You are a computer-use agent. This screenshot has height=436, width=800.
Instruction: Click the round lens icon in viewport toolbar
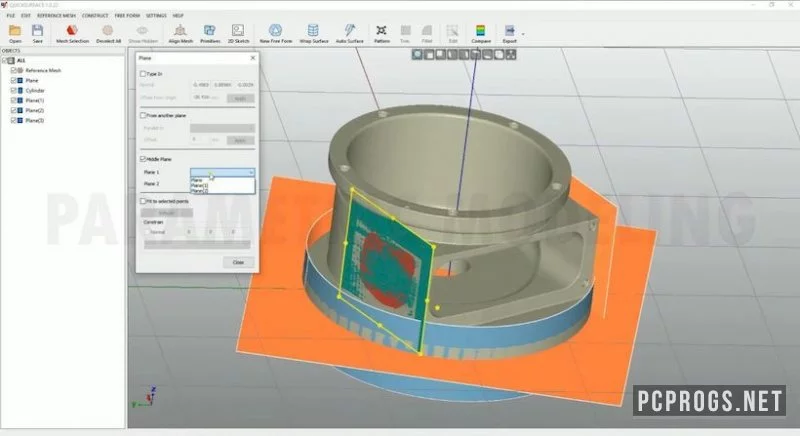pos(417,54)
